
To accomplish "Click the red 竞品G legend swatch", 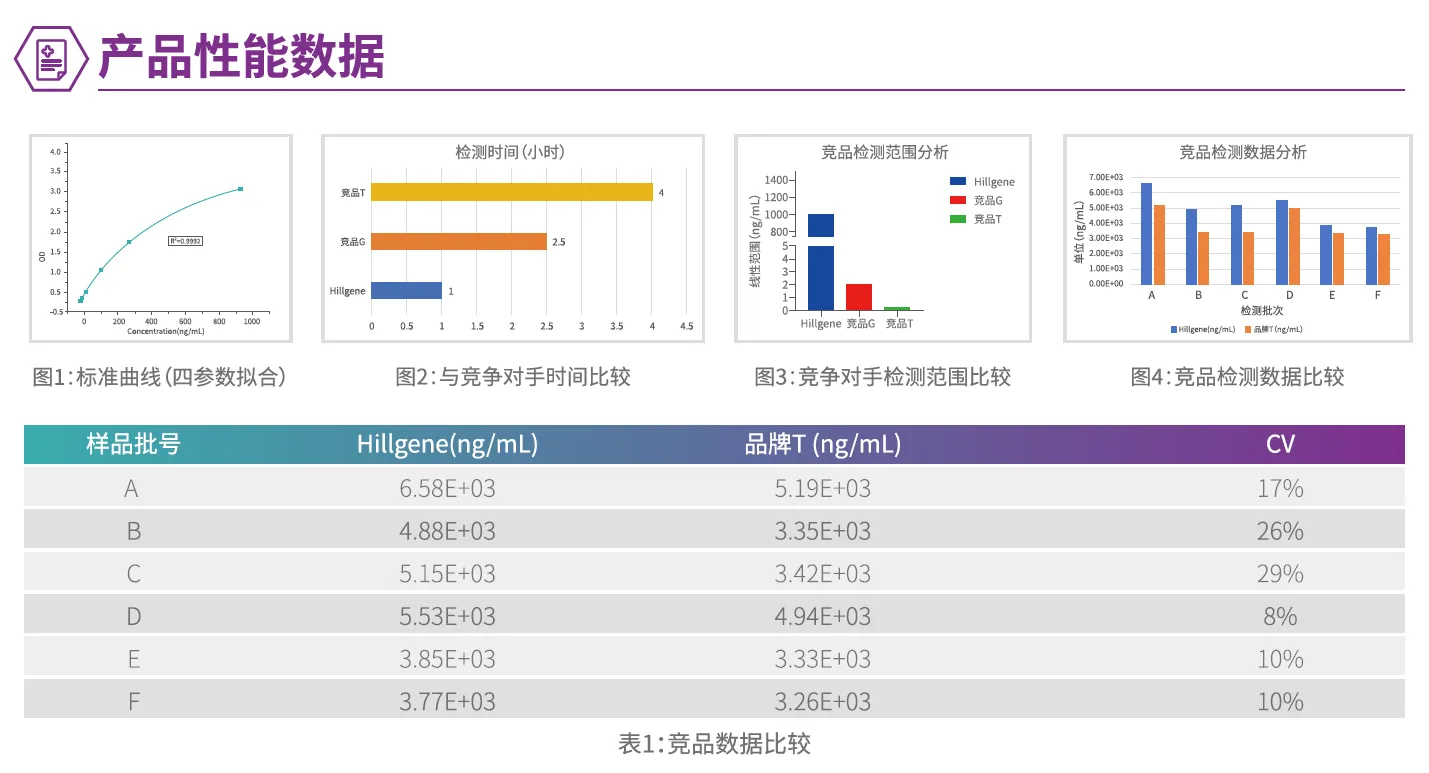I will click(958, 200).
